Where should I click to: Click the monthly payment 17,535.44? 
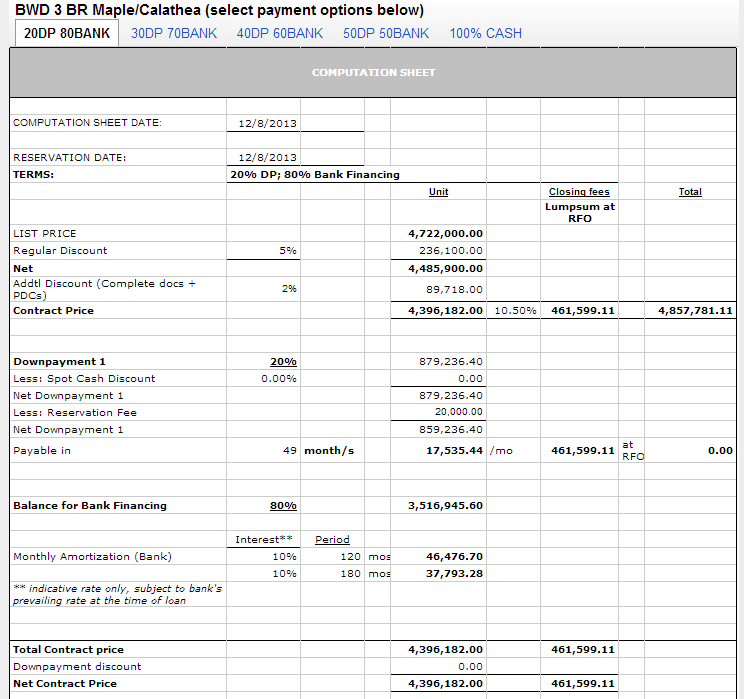[x=455, y=451]
